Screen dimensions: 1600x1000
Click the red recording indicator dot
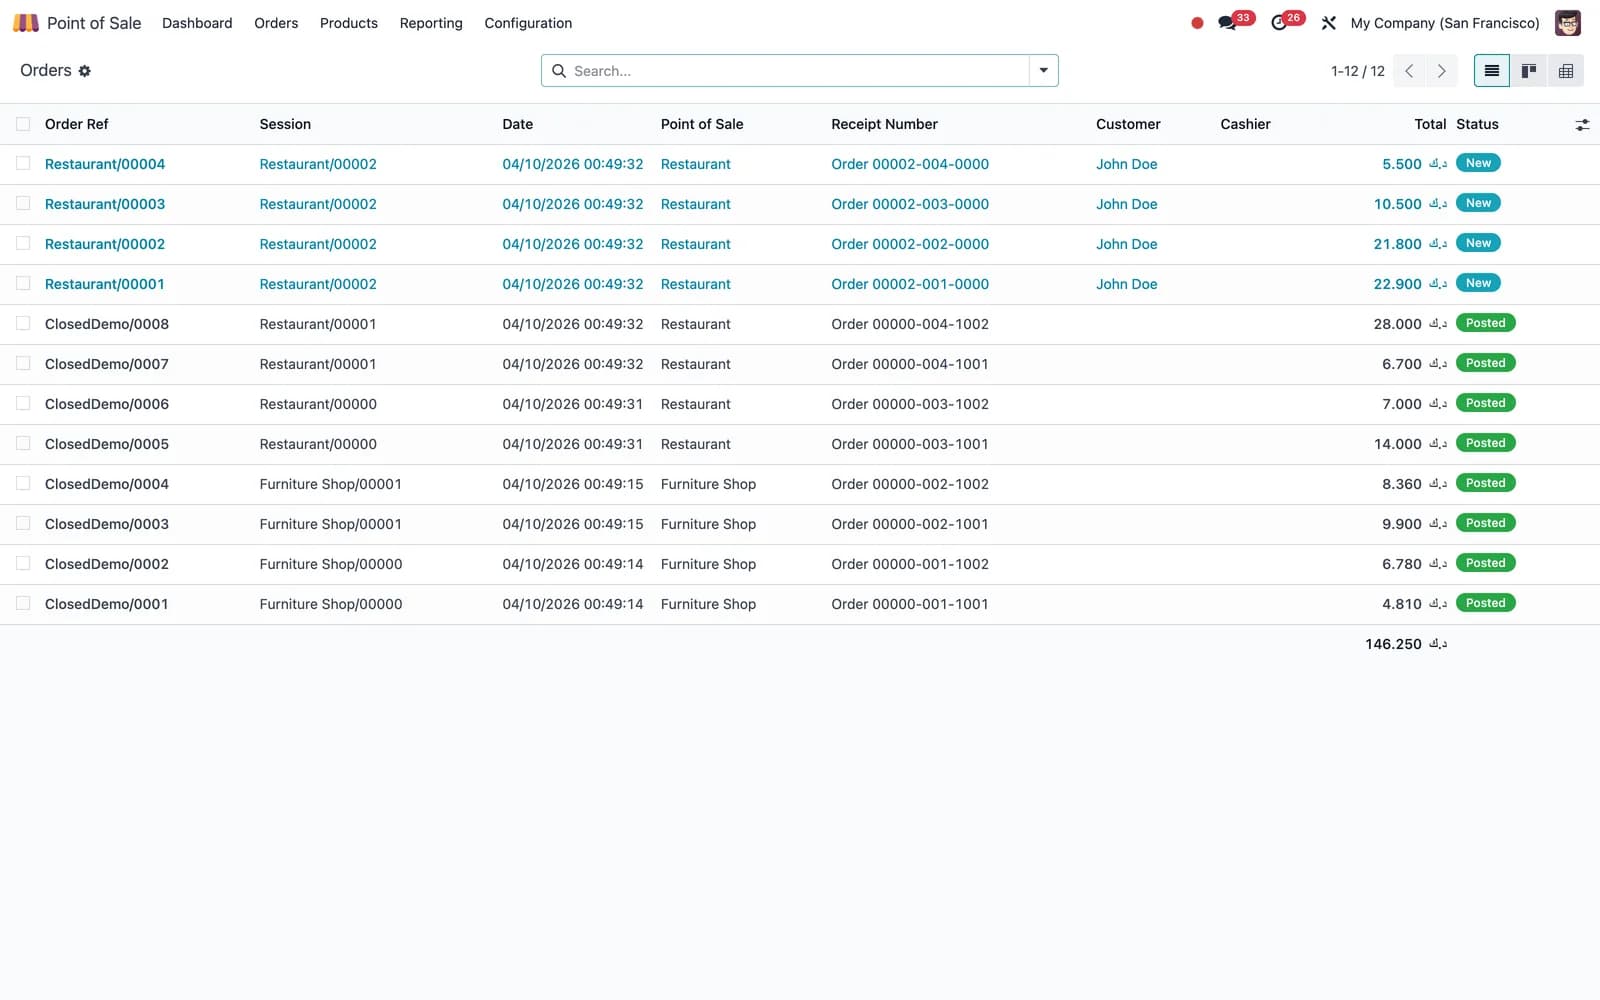click(1197, 23)
